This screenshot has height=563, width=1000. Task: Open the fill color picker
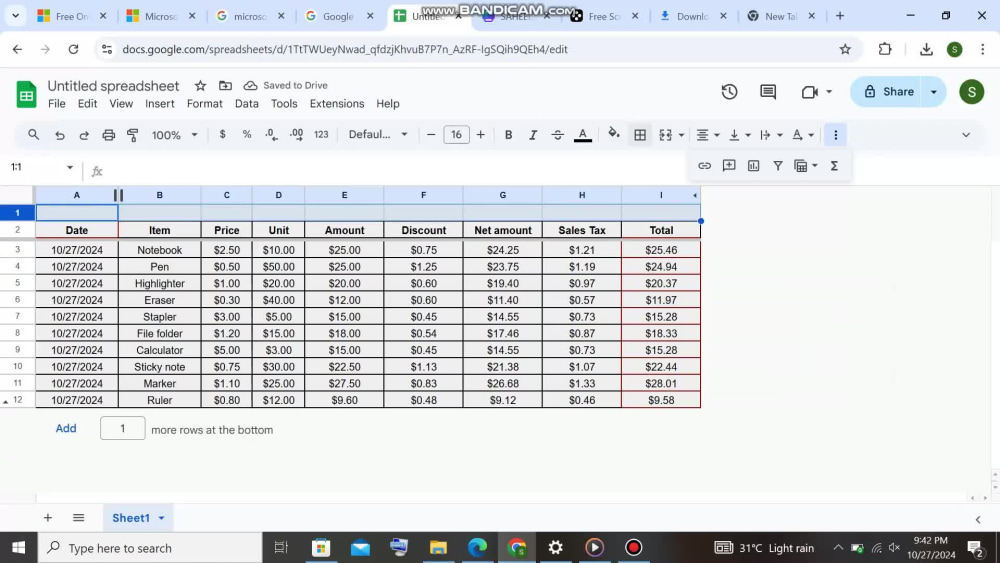pyautogui.click(x=614, y=134)
